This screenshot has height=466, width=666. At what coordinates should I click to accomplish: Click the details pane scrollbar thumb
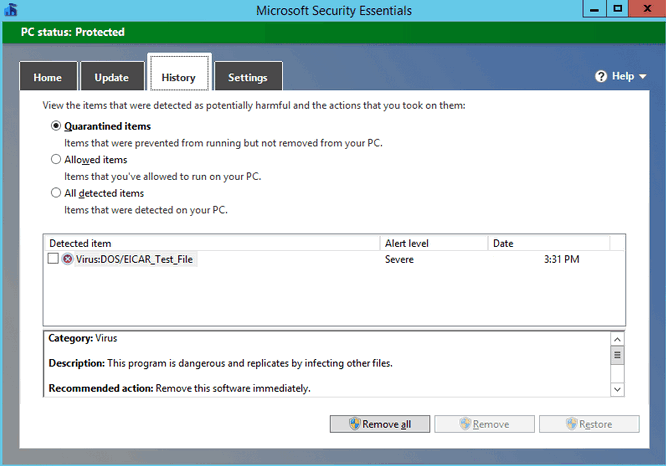[x=617, y=355]
